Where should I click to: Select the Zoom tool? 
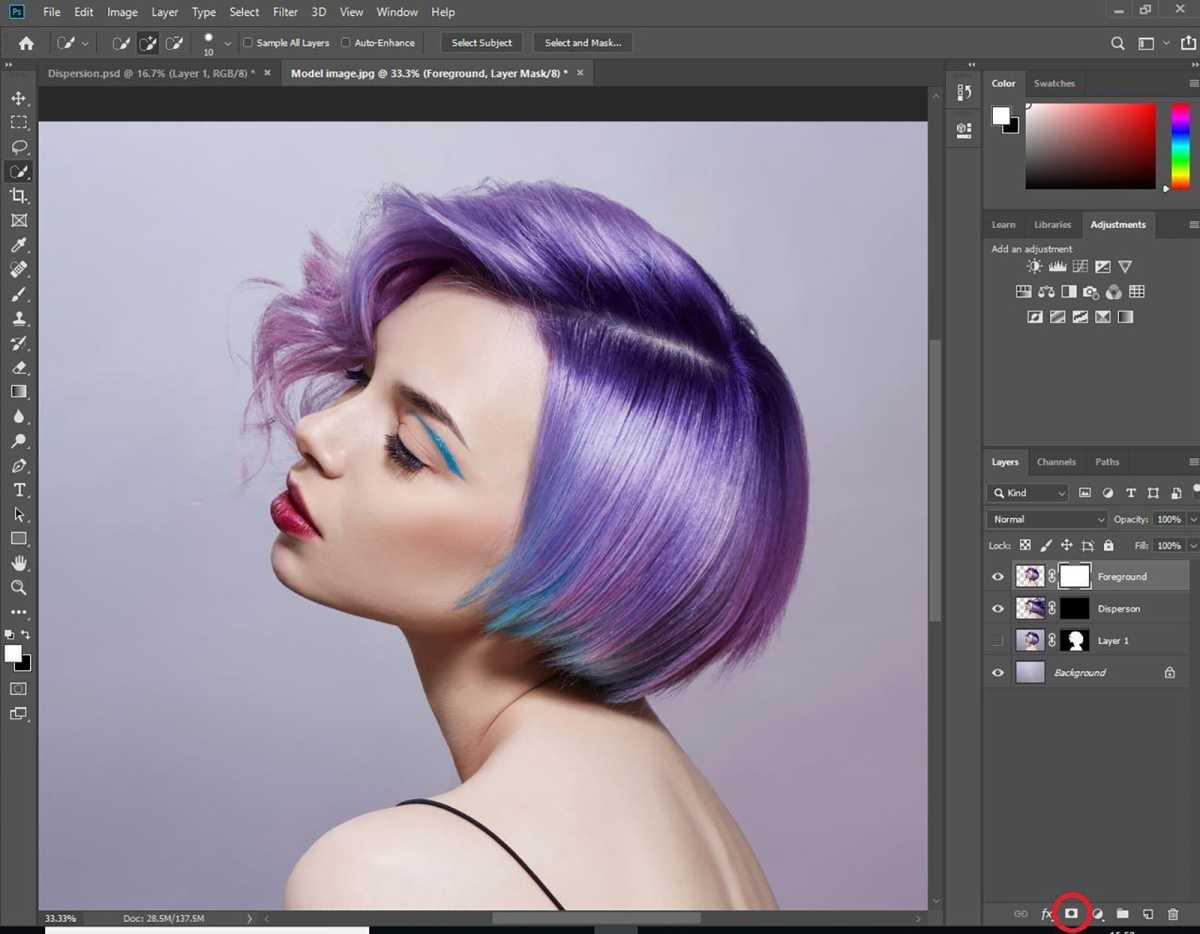(x=18, y=587)
